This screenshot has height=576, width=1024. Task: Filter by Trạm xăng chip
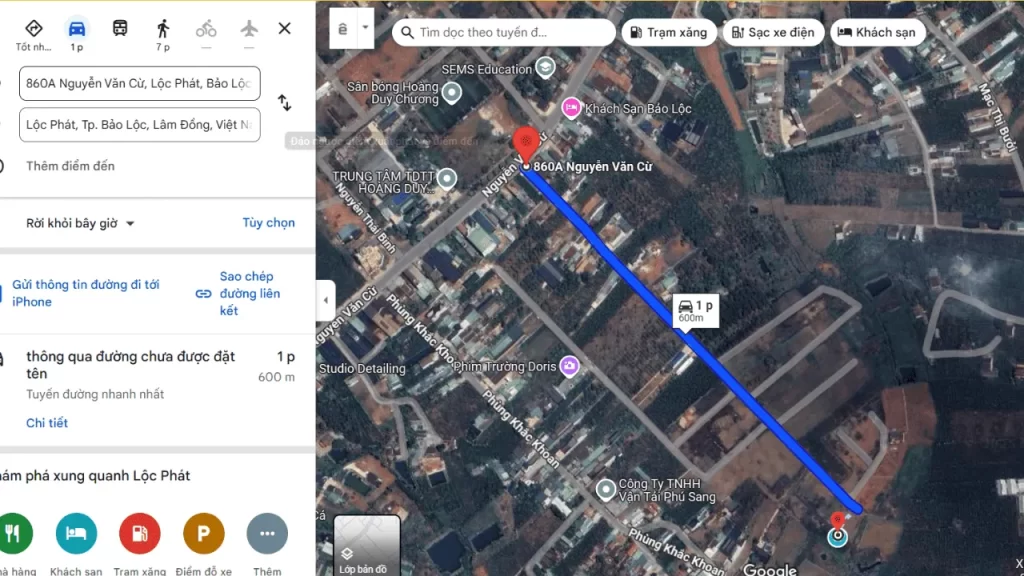[669, 32]
